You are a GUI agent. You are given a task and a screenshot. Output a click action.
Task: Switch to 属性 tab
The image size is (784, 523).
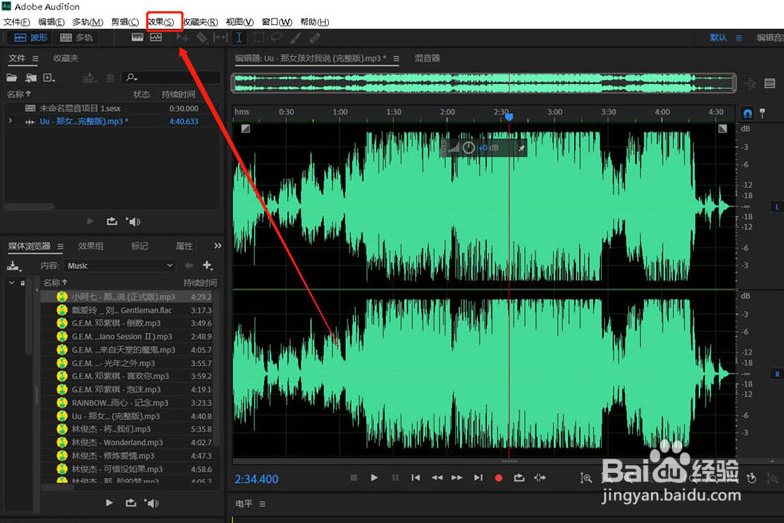[184, 246]
